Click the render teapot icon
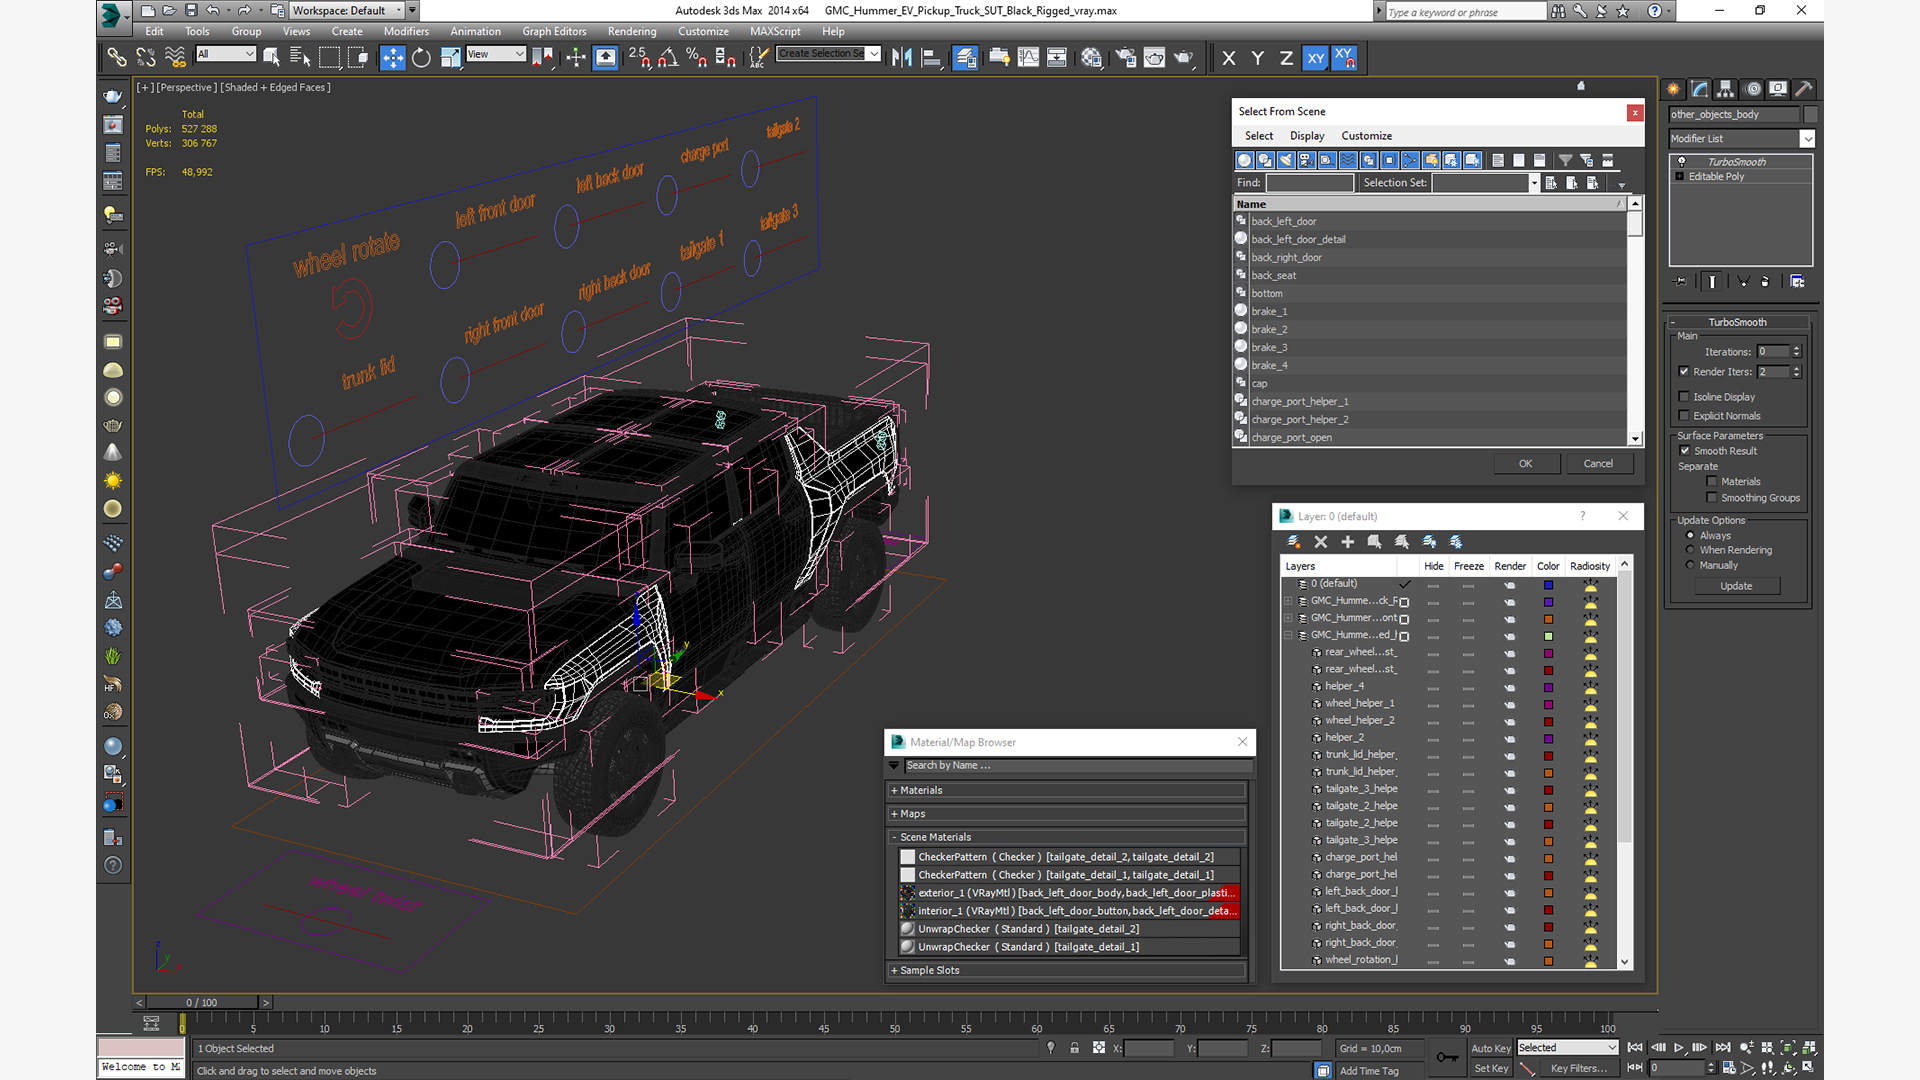Image resolution: width=1920 pixels, height=1080 pixels. (x=1184, y=58)
